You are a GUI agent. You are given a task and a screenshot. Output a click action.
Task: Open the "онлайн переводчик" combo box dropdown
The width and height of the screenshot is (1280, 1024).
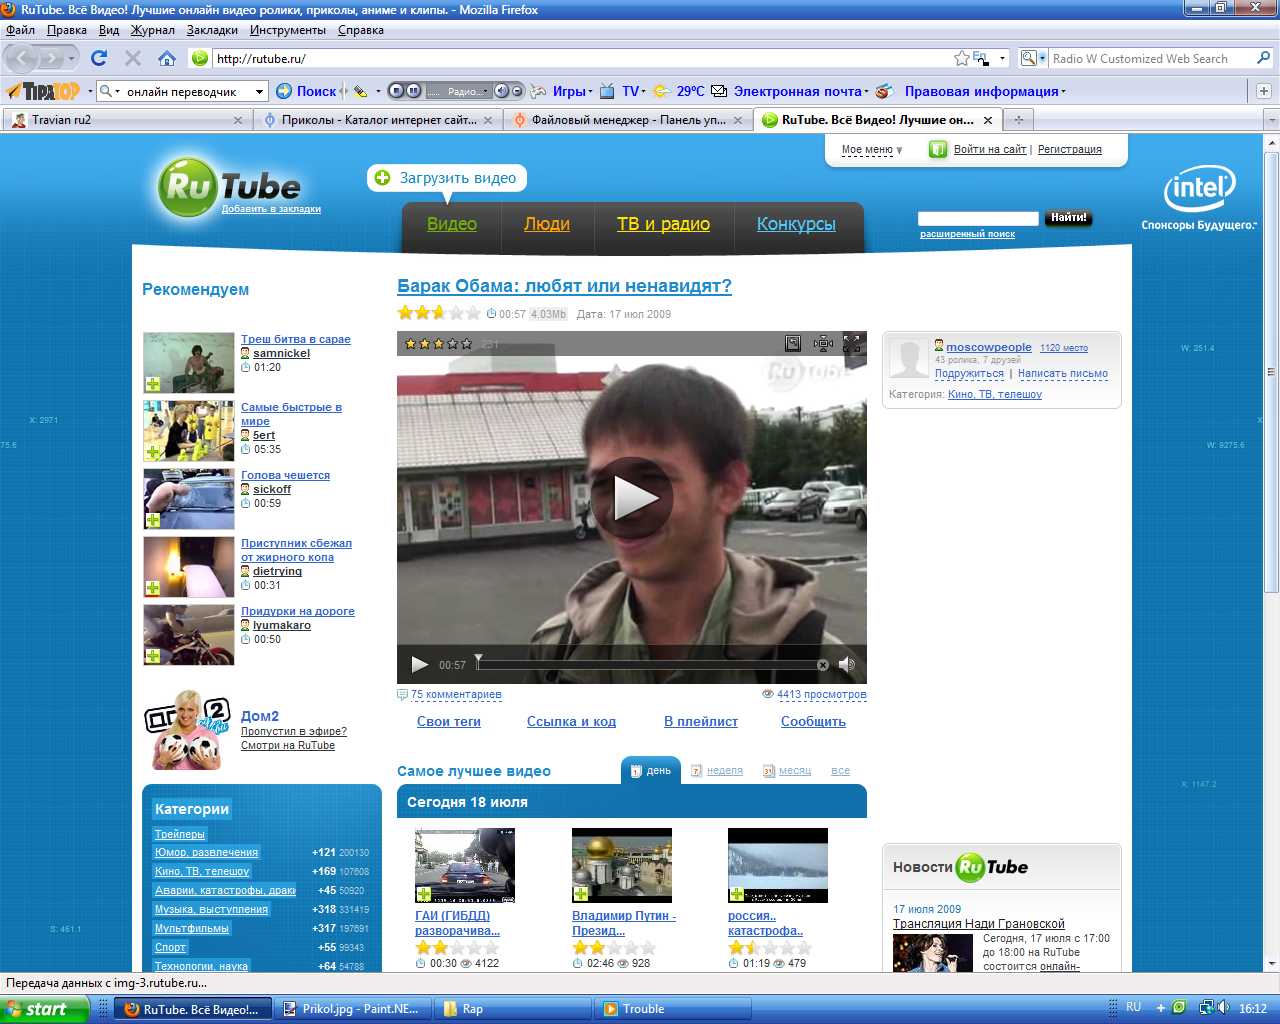(259, 91)
